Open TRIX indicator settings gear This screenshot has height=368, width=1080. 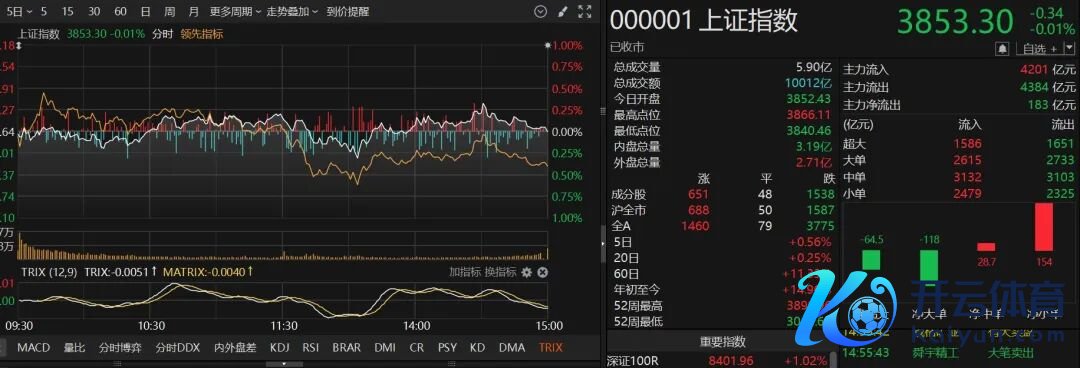click(x=527, y=272)
